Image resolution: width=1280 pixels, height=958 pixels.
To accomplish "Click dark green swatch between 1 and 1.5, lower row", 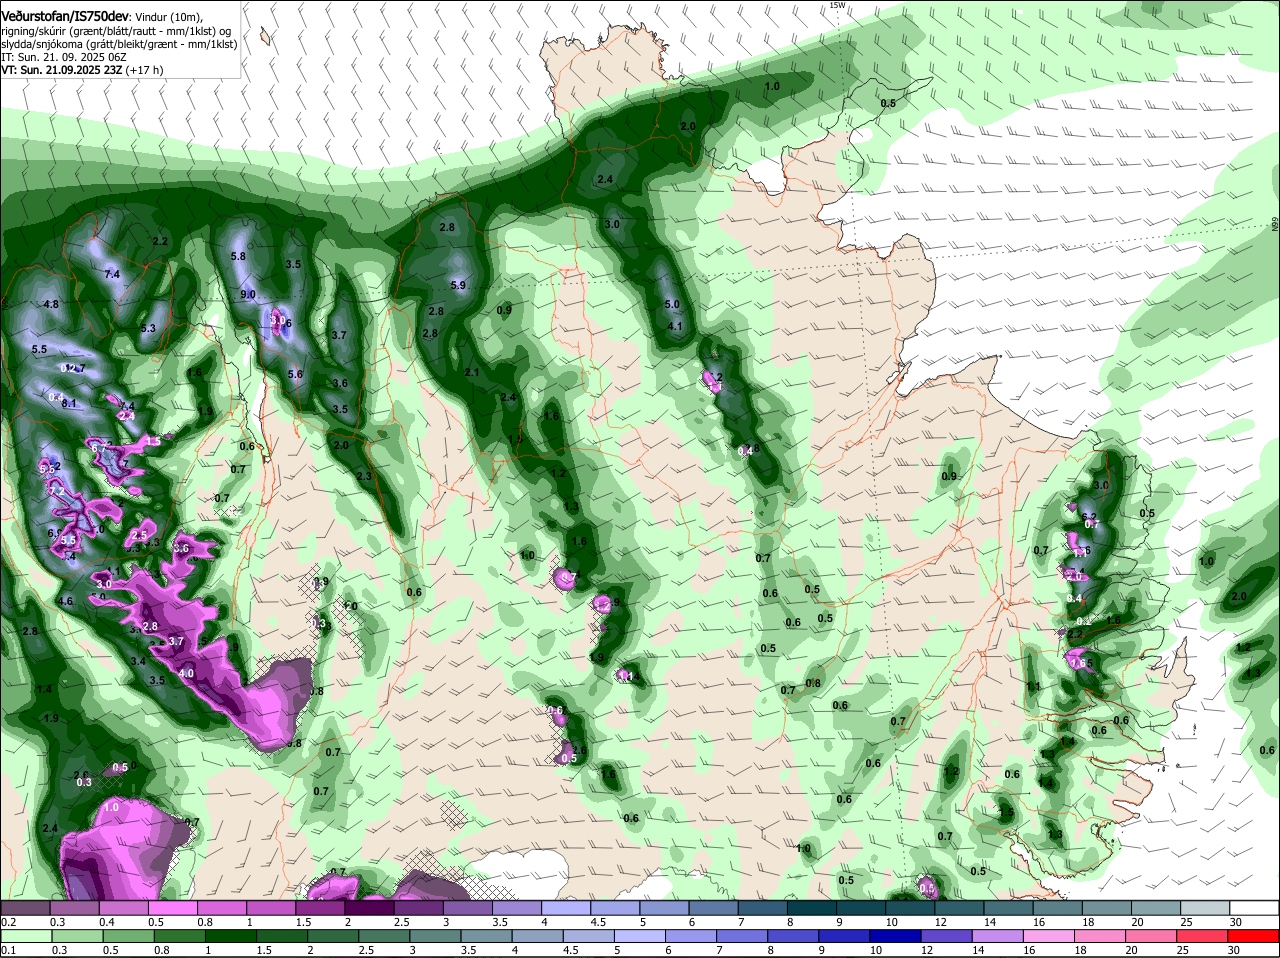I will coord(230,936).
